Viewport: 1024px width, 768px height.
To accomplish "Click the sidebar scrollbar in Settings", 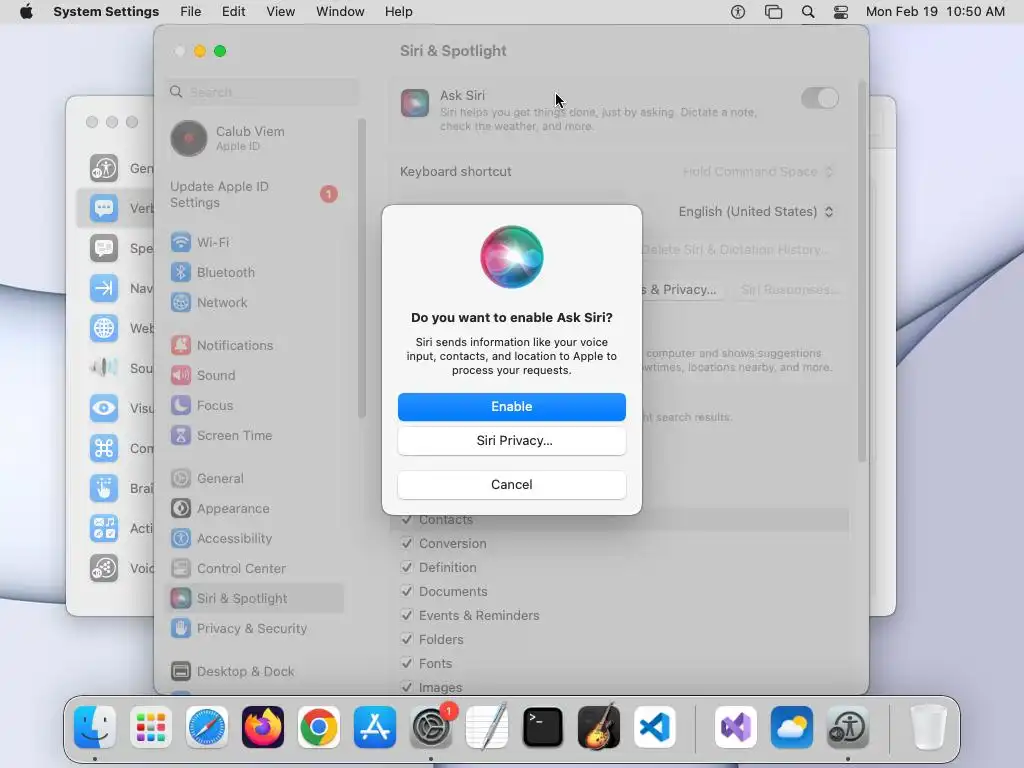I will 361,268.
